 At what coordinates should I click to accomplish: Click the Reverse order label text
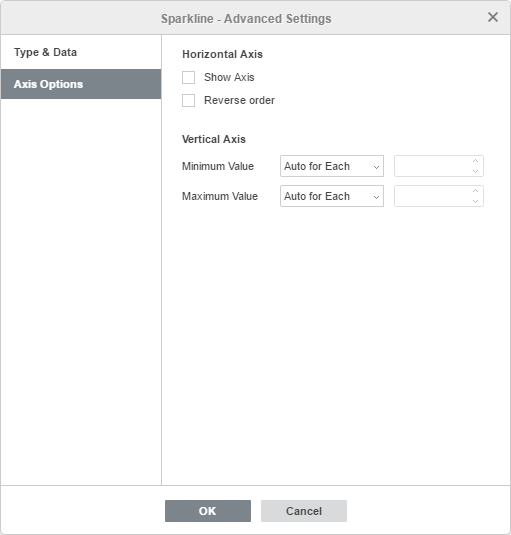(x=239, y=100)
